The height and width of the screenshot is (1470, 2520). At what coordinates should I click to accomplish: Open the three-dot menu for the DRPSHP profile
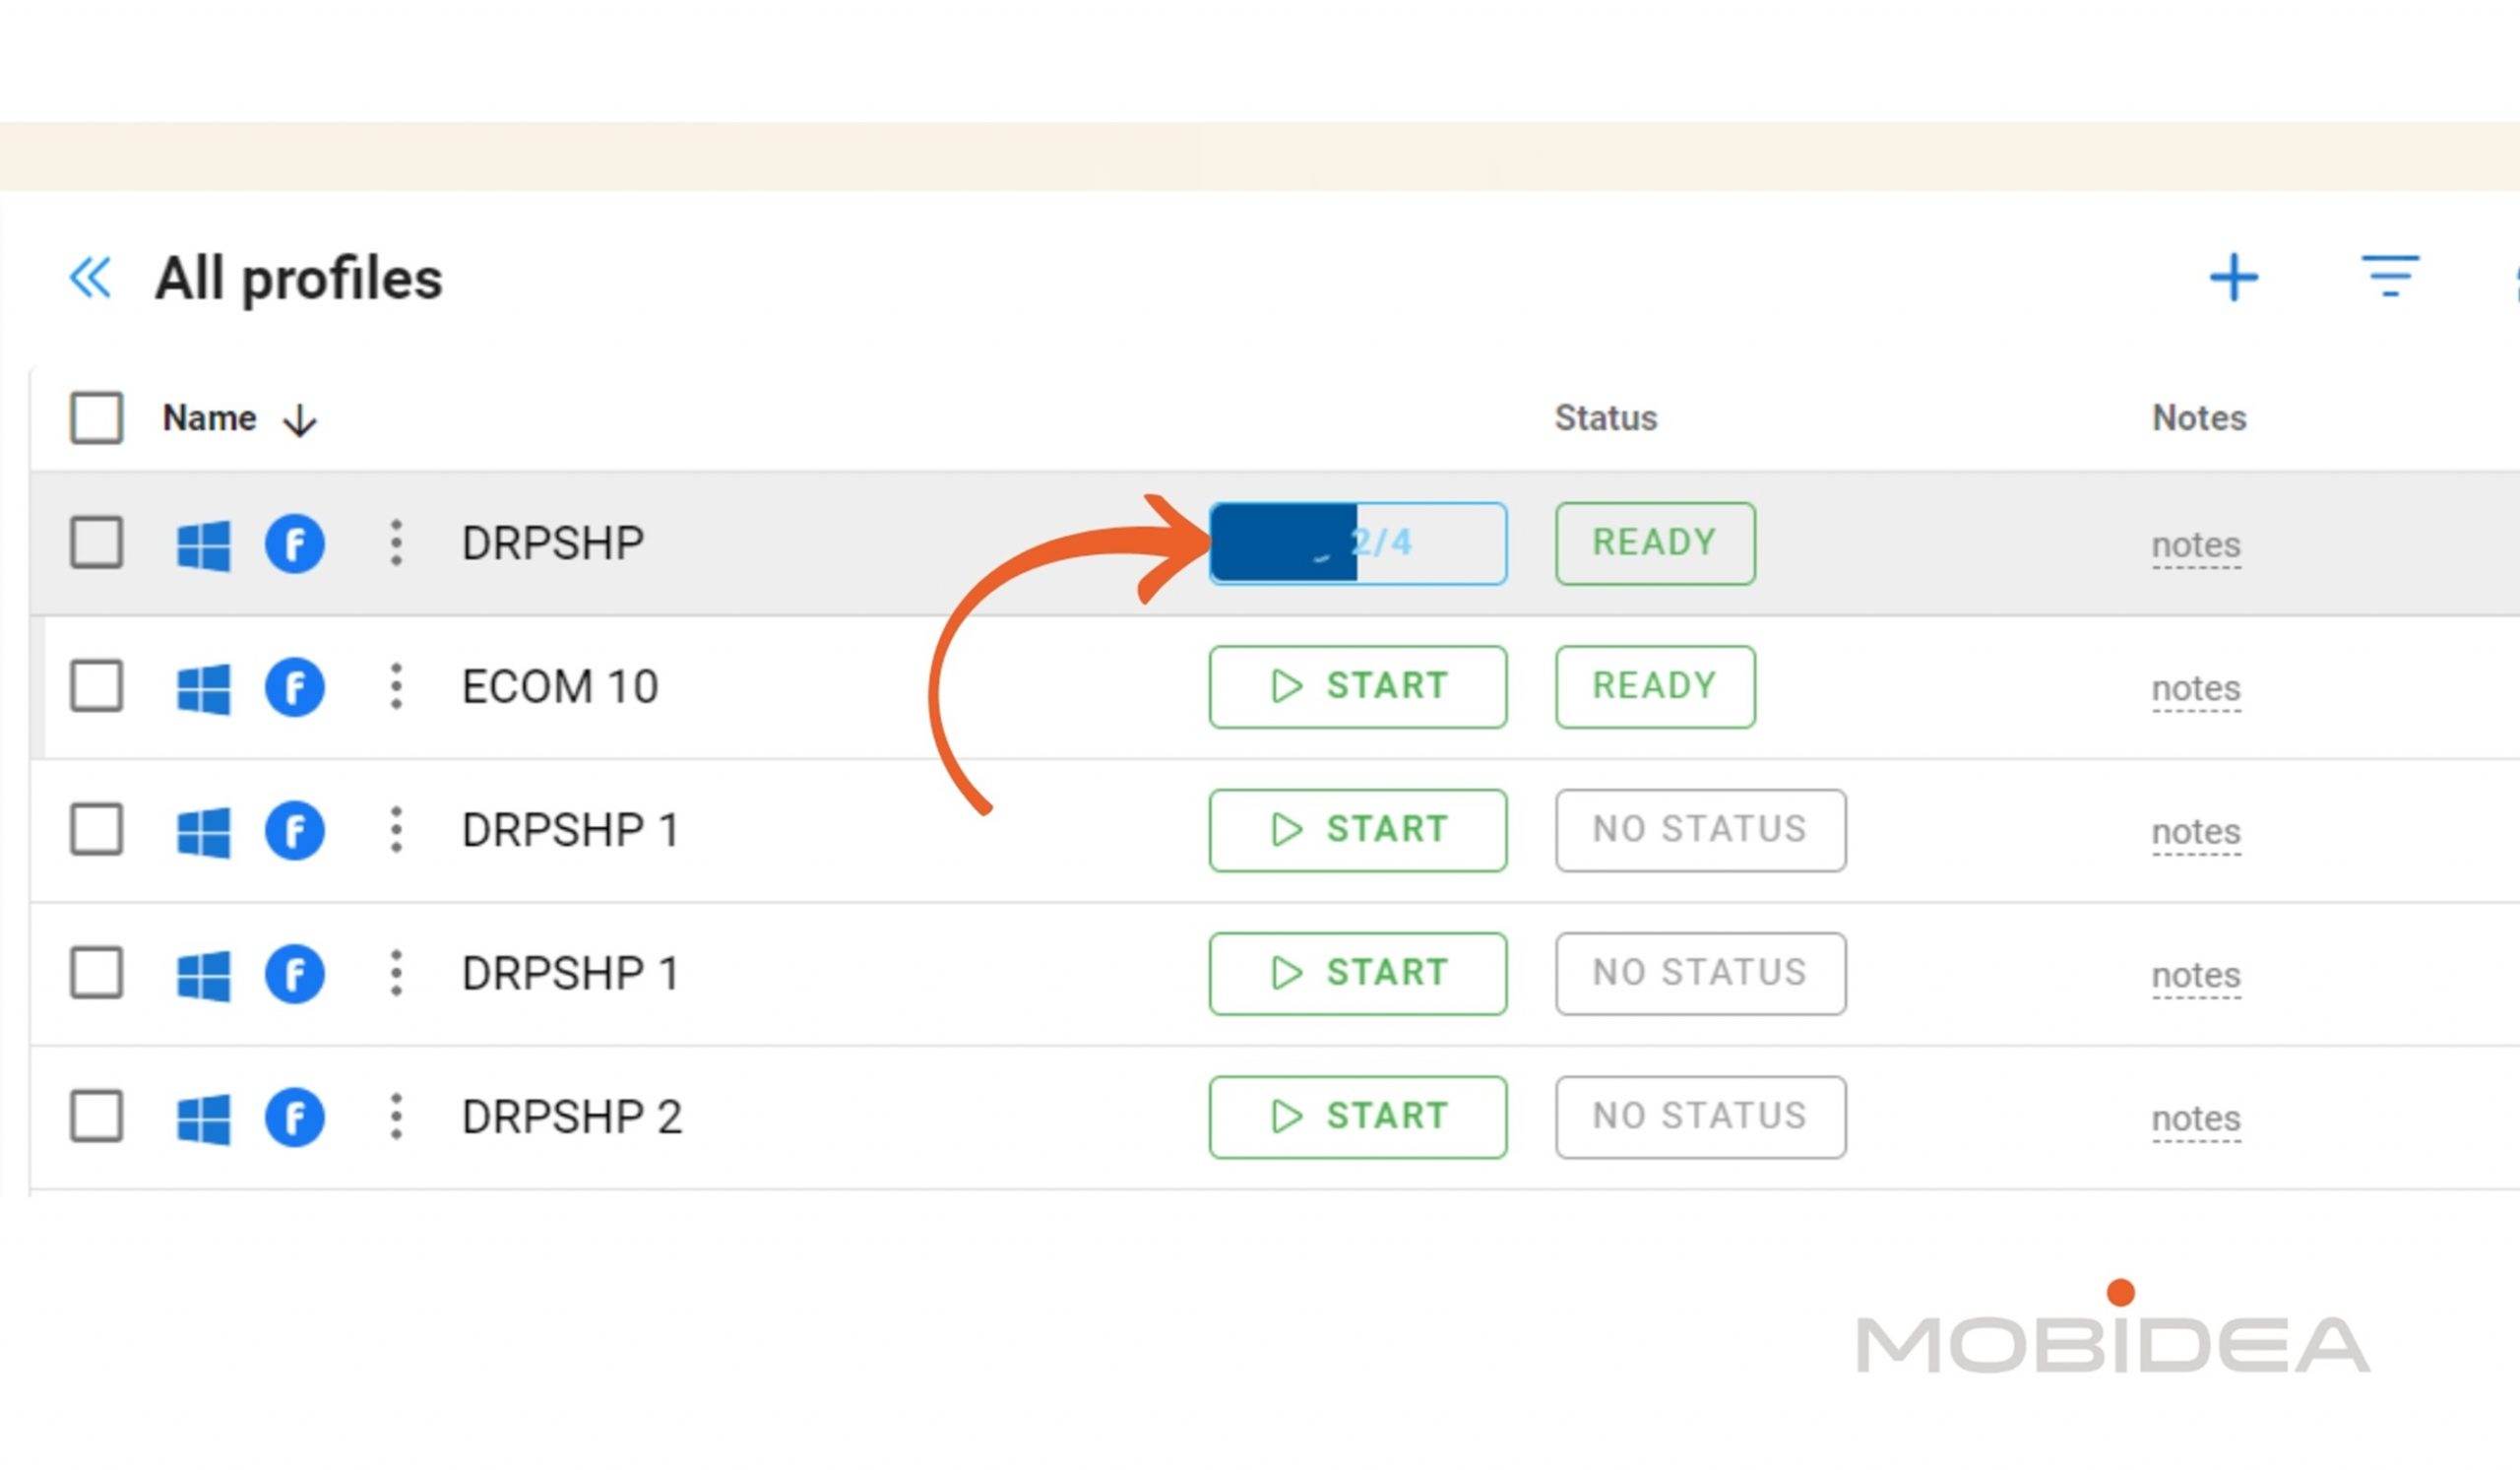point(396,543)
